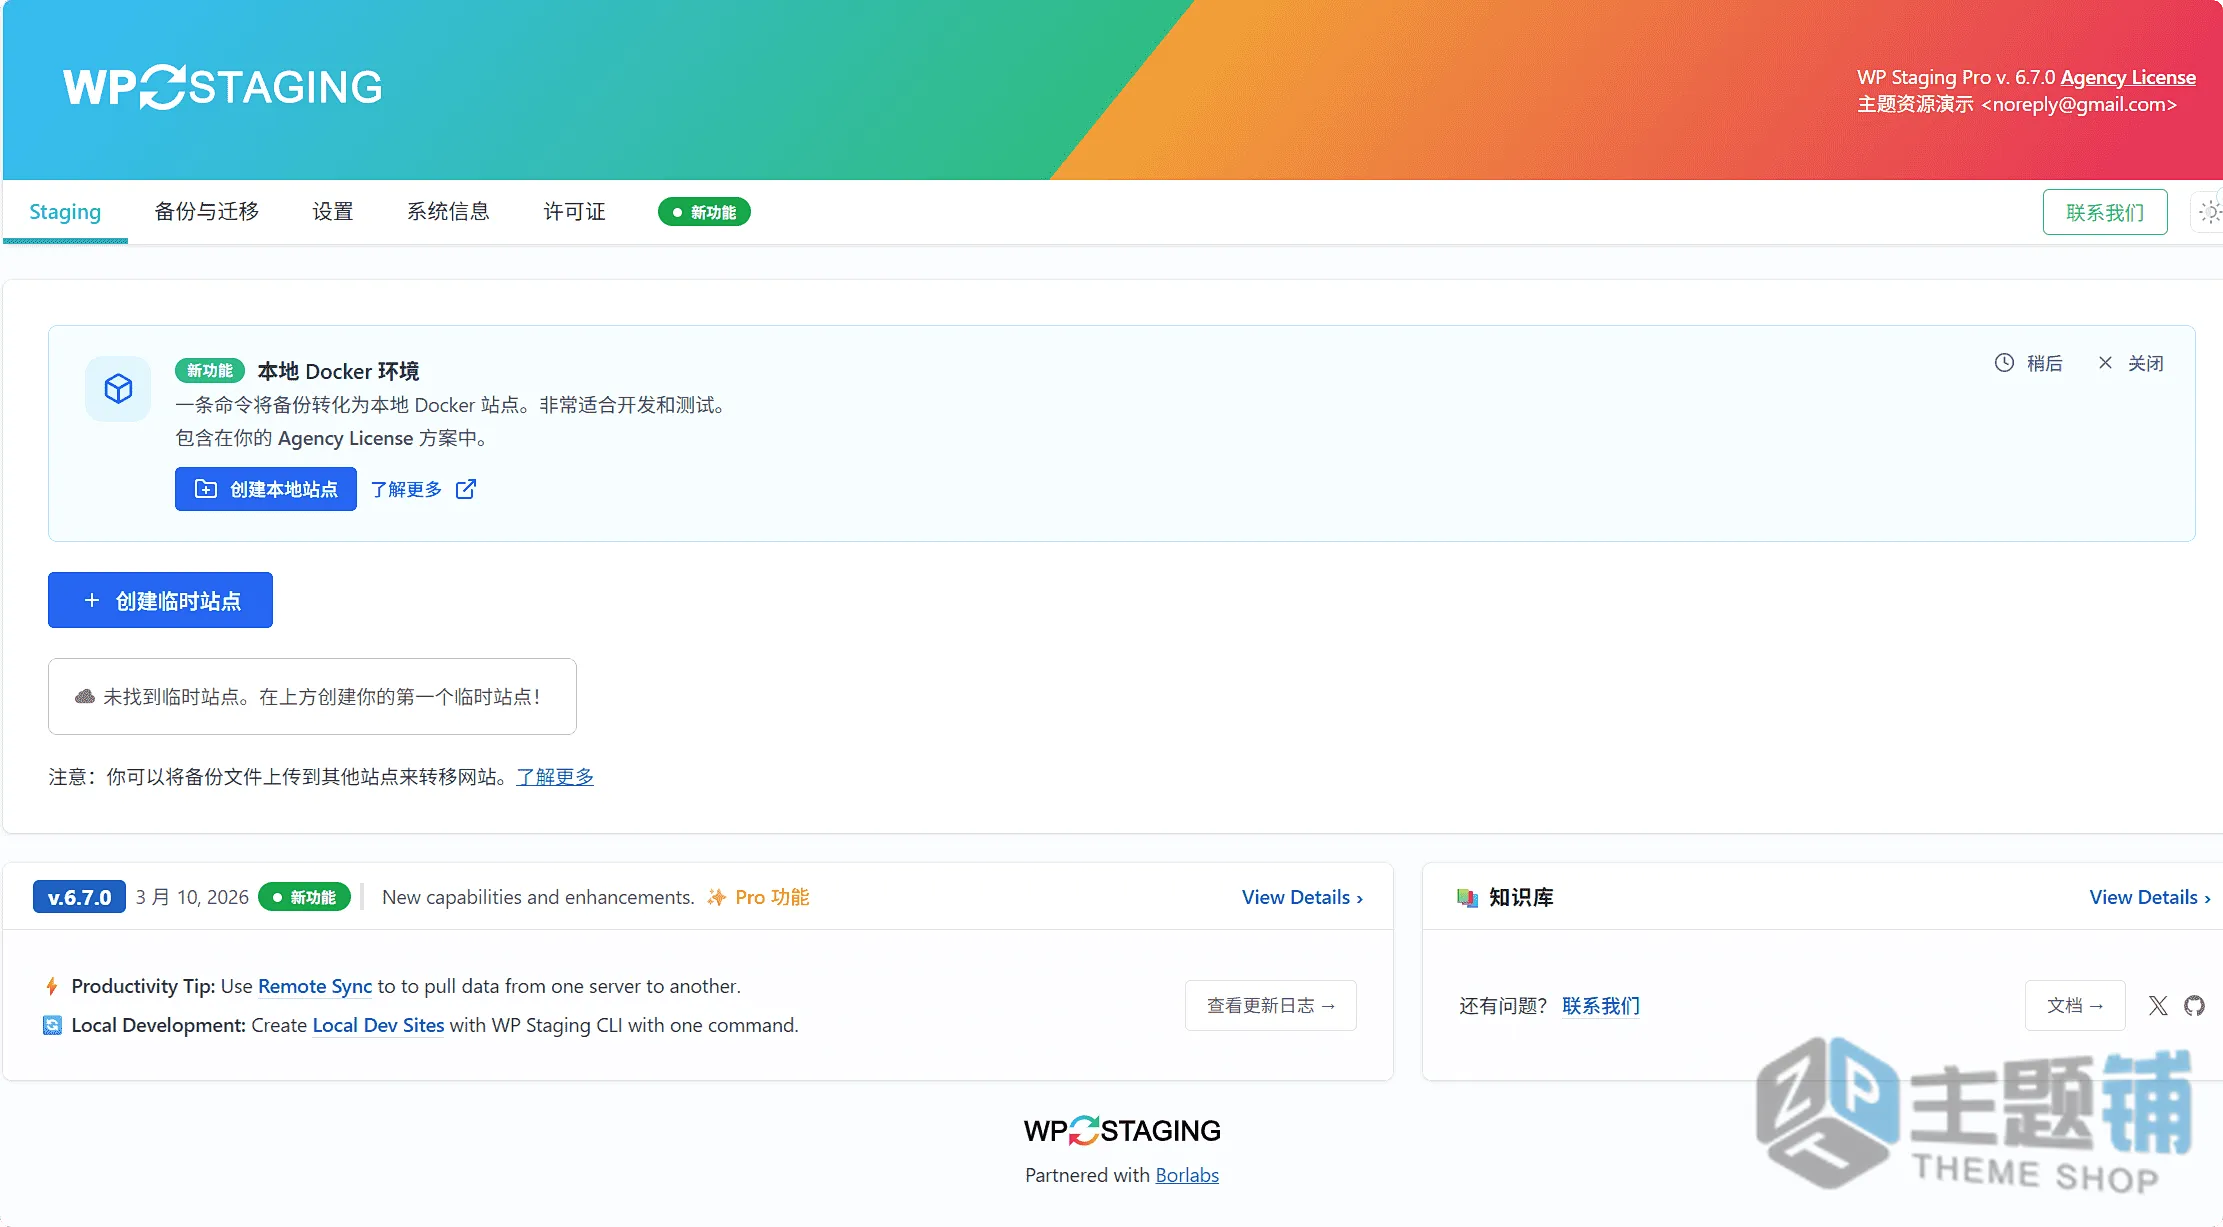This screenshot has height=1227, width=2223.
Task: Click the Docker cube icon in the banner
Action: (x=118, y=388)
